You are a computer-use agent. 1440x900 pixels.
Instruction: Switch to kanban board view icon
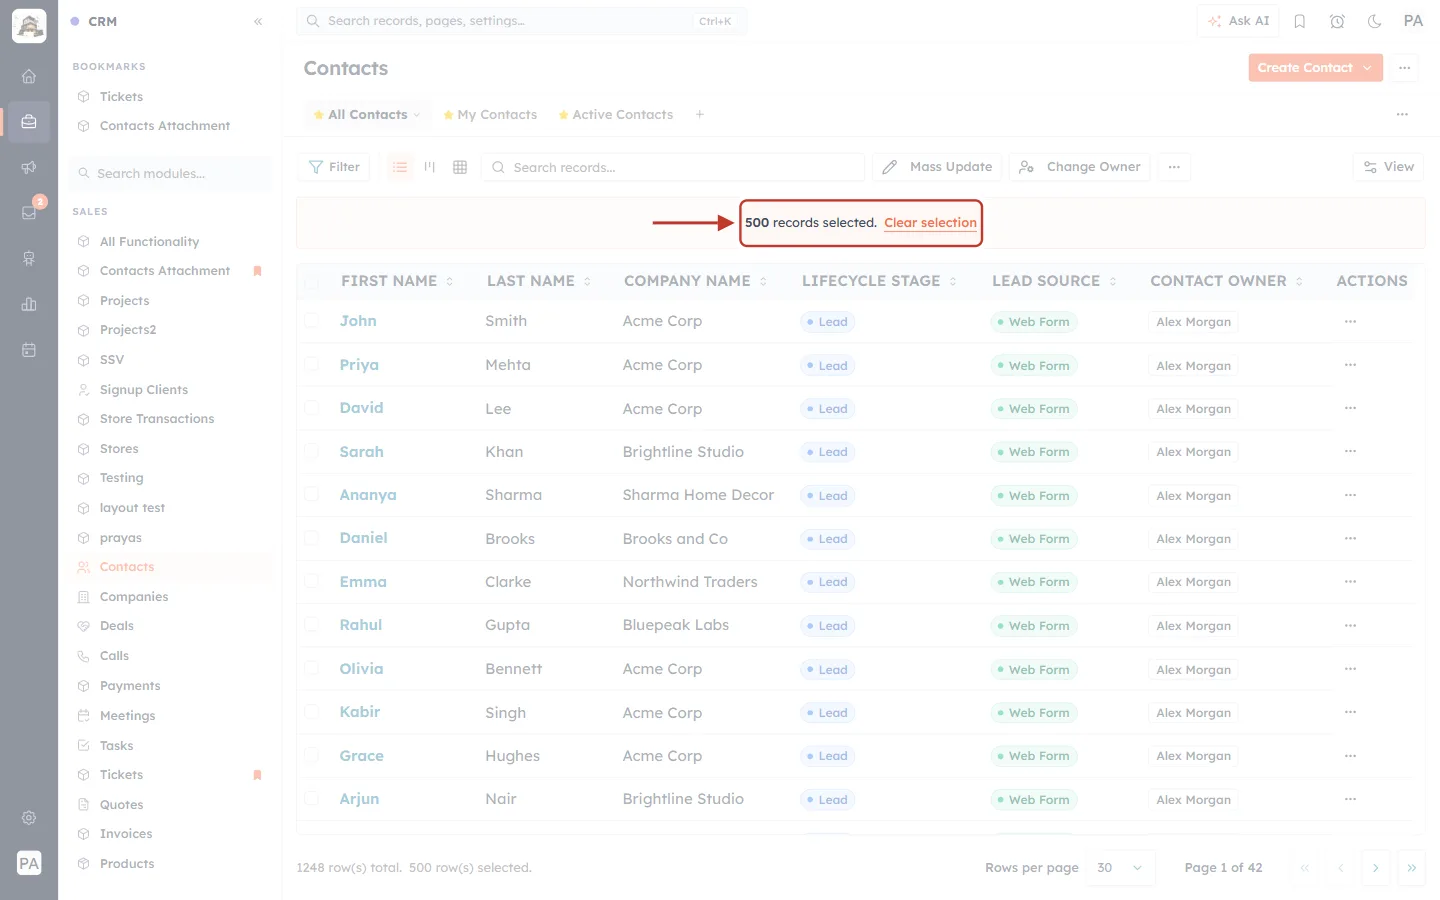pos(430,167)
